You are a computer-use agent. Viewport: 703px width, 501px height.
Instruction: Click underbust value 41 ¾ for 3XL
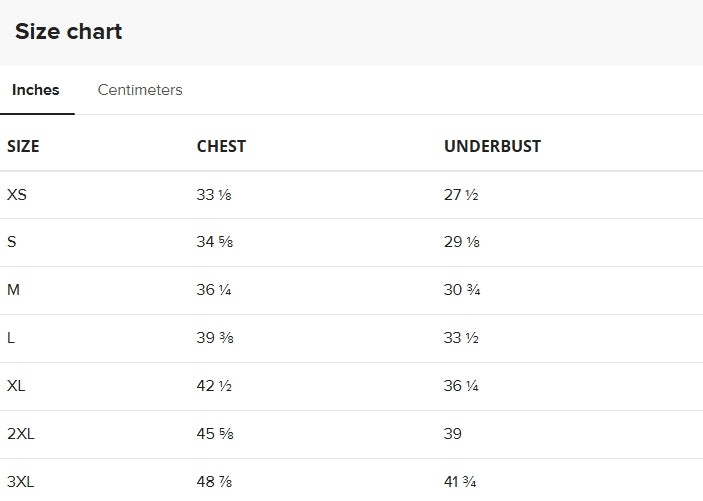460,482
